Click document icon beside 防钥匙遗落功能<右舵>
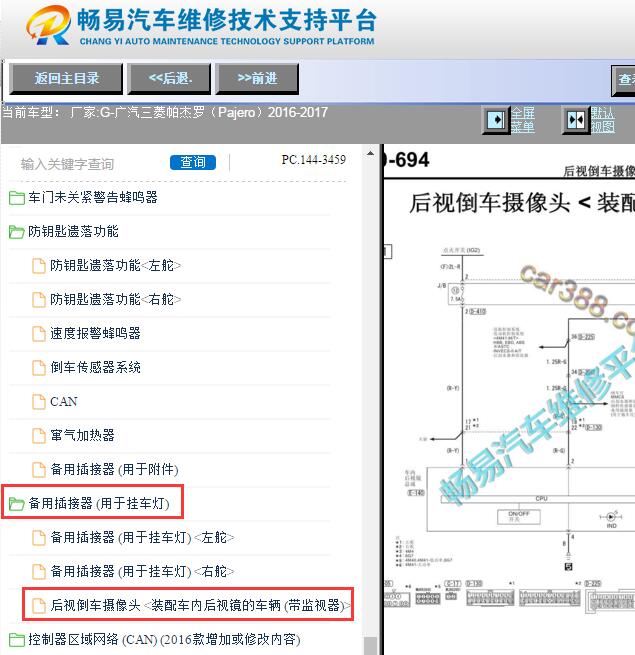The width and height of the screenshot is (635, 655). point(39,300)
